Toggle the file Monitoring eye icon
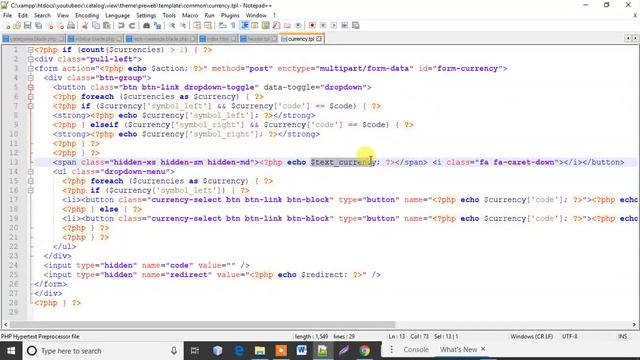 coord(298,25)
